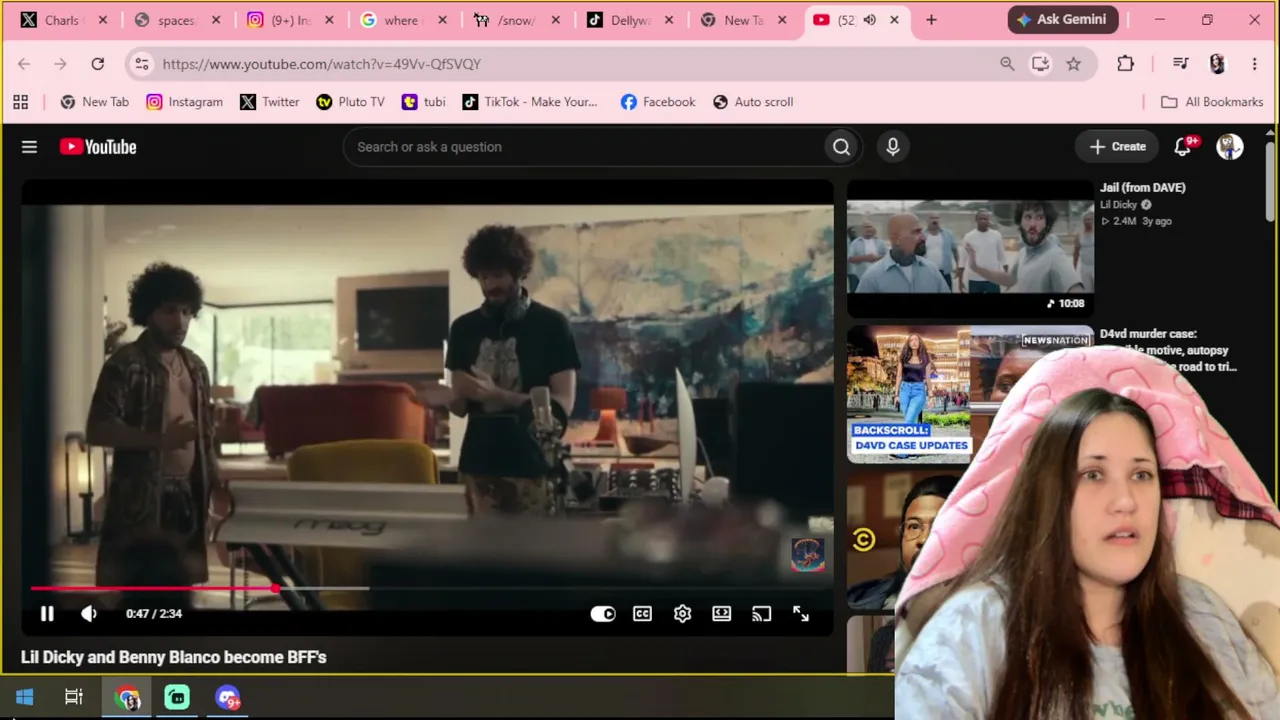This screenshot has height=720, width=1280.
Task: Open the Twitter bookmark
Action: (269, 102)
